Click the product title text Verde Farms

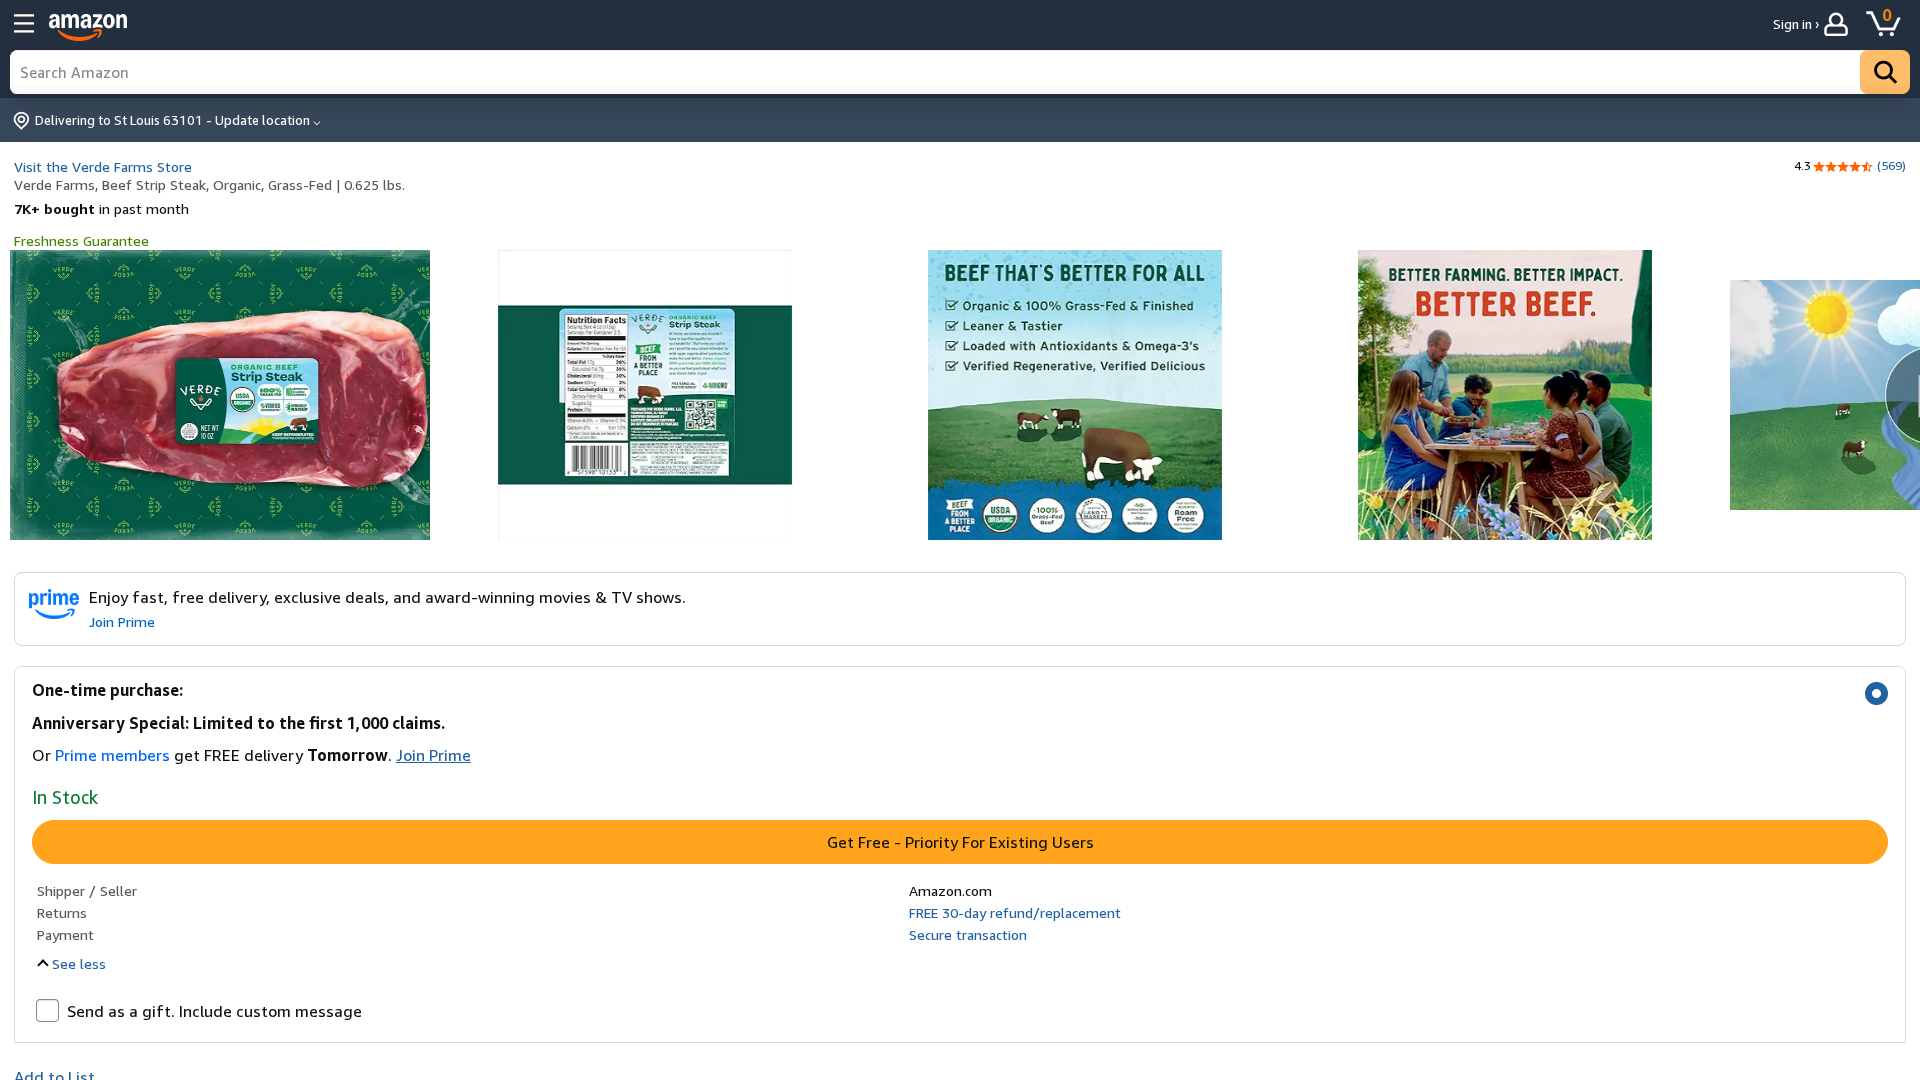[209, 185]
